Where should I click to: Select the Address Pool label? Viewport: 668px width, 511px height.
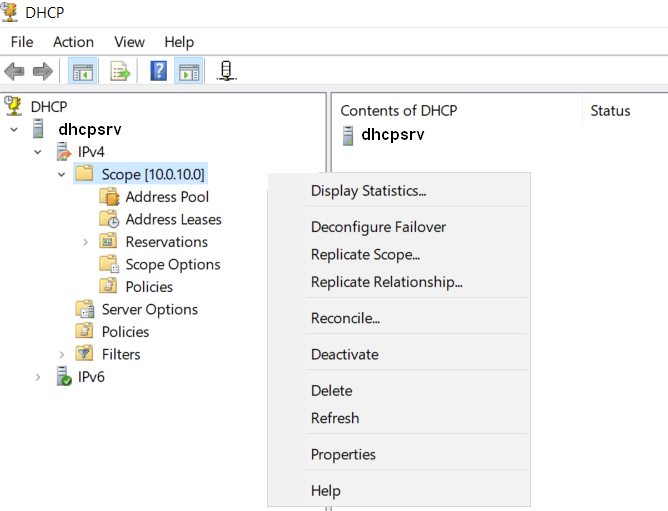pos(167,197)
